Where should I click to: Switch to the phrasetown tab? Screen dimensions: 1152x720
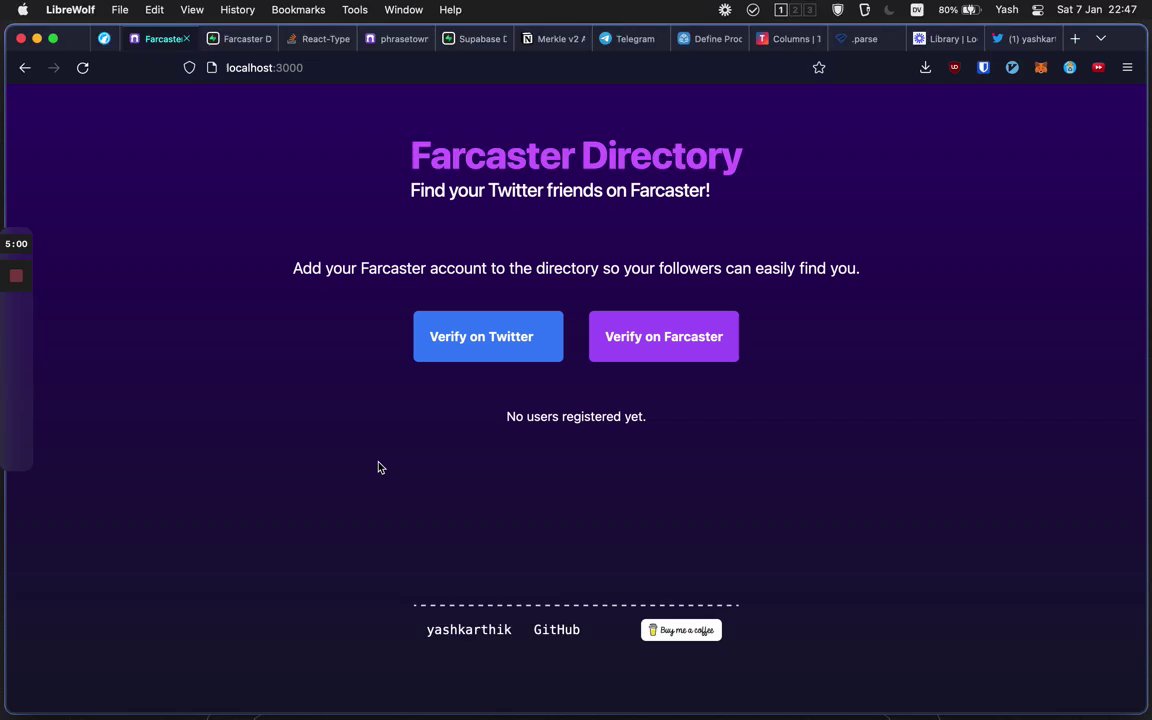click(x=397, y=38)
